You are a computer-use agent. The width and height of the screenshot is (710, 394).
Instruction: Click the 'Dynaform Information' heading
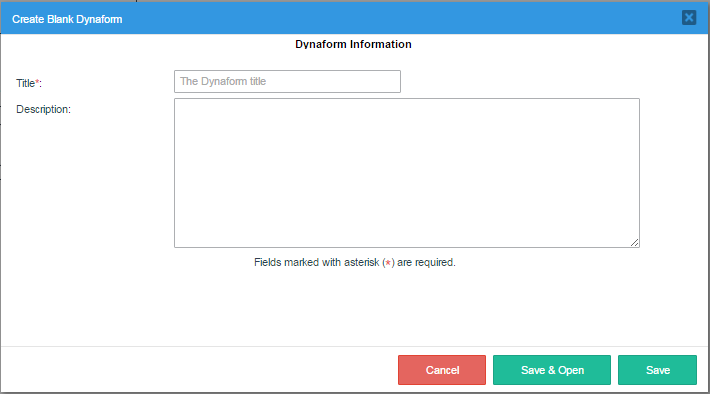point(353,44)
